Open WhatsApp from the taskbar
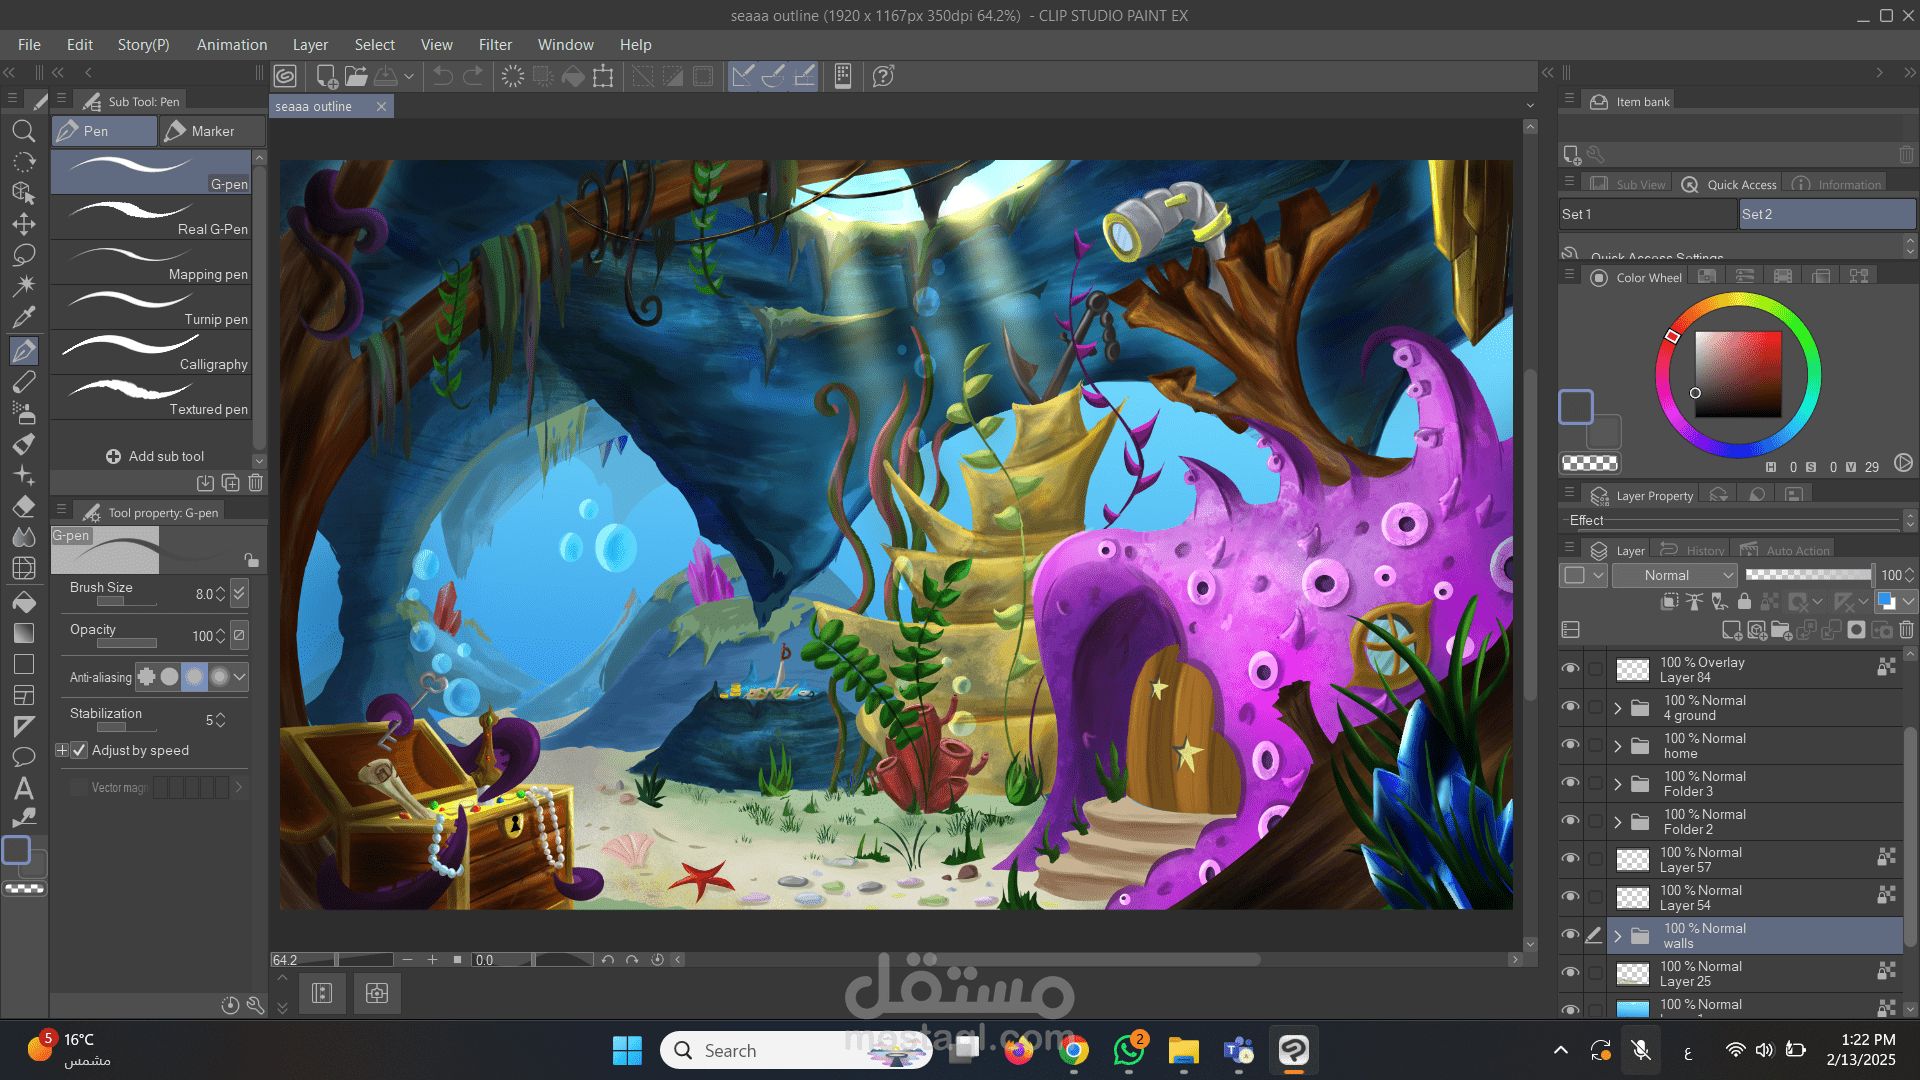The width and height of the screenshot is (1920, 1080). (x=1128, y=1050)
